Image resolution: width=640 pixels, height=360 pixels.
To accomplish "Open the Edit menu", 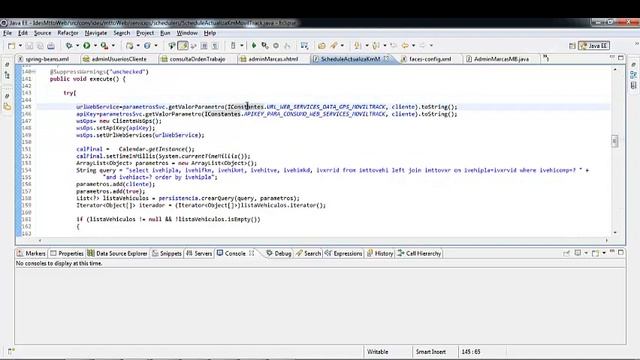I will [23, 33].
